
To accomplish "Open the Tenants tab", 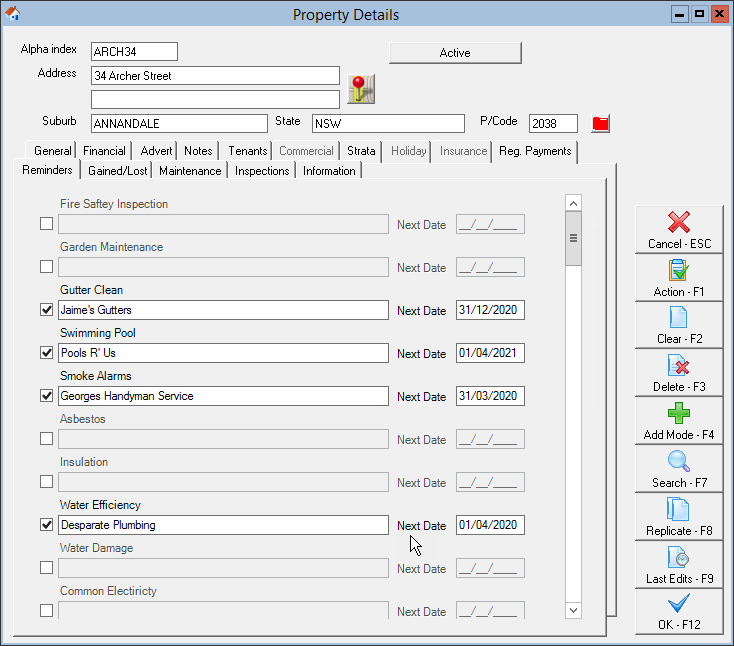I will (247, 151).
